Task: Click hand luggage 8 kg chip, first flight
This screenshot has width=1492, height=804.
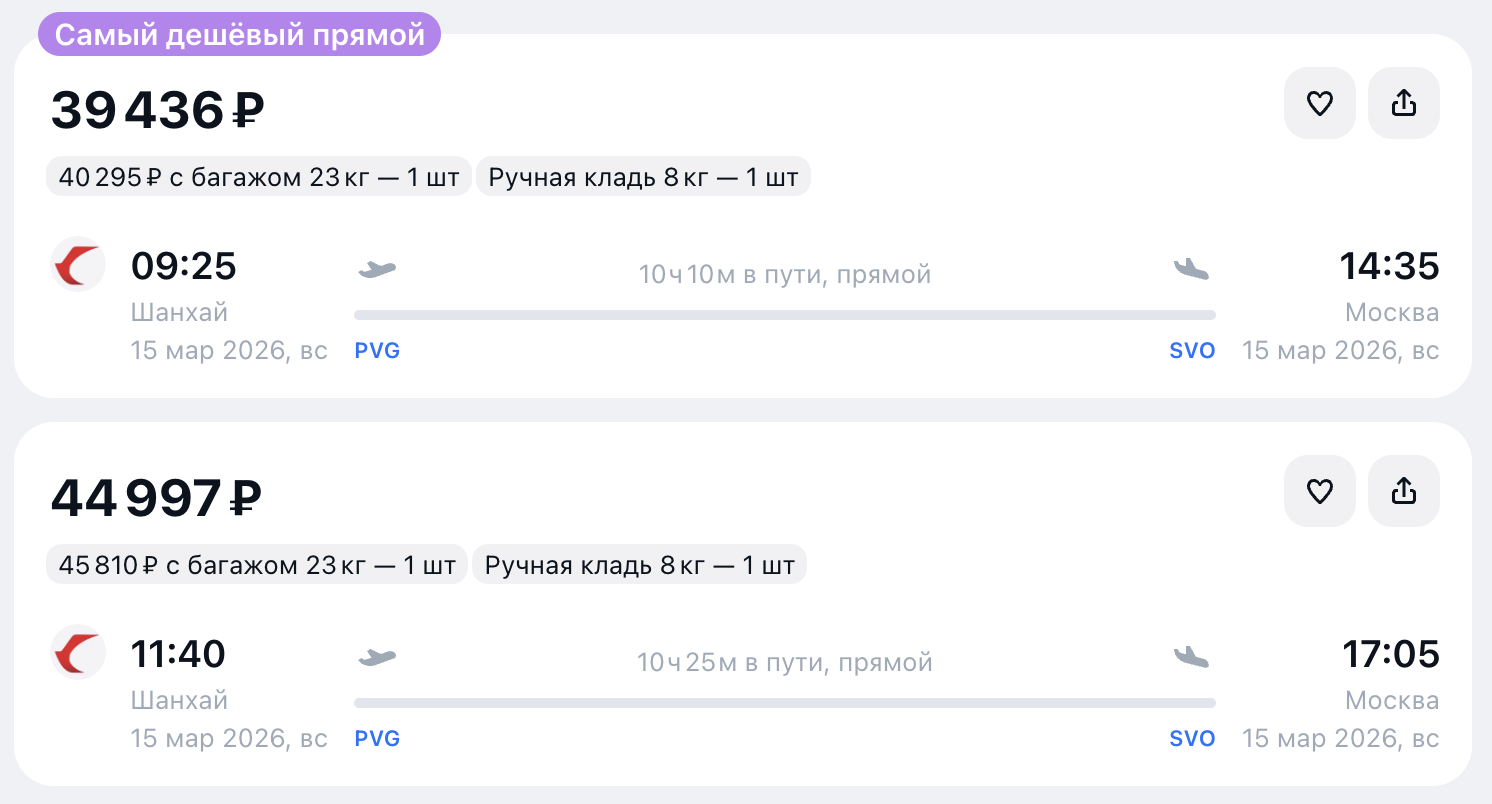Action: [643, 178]
